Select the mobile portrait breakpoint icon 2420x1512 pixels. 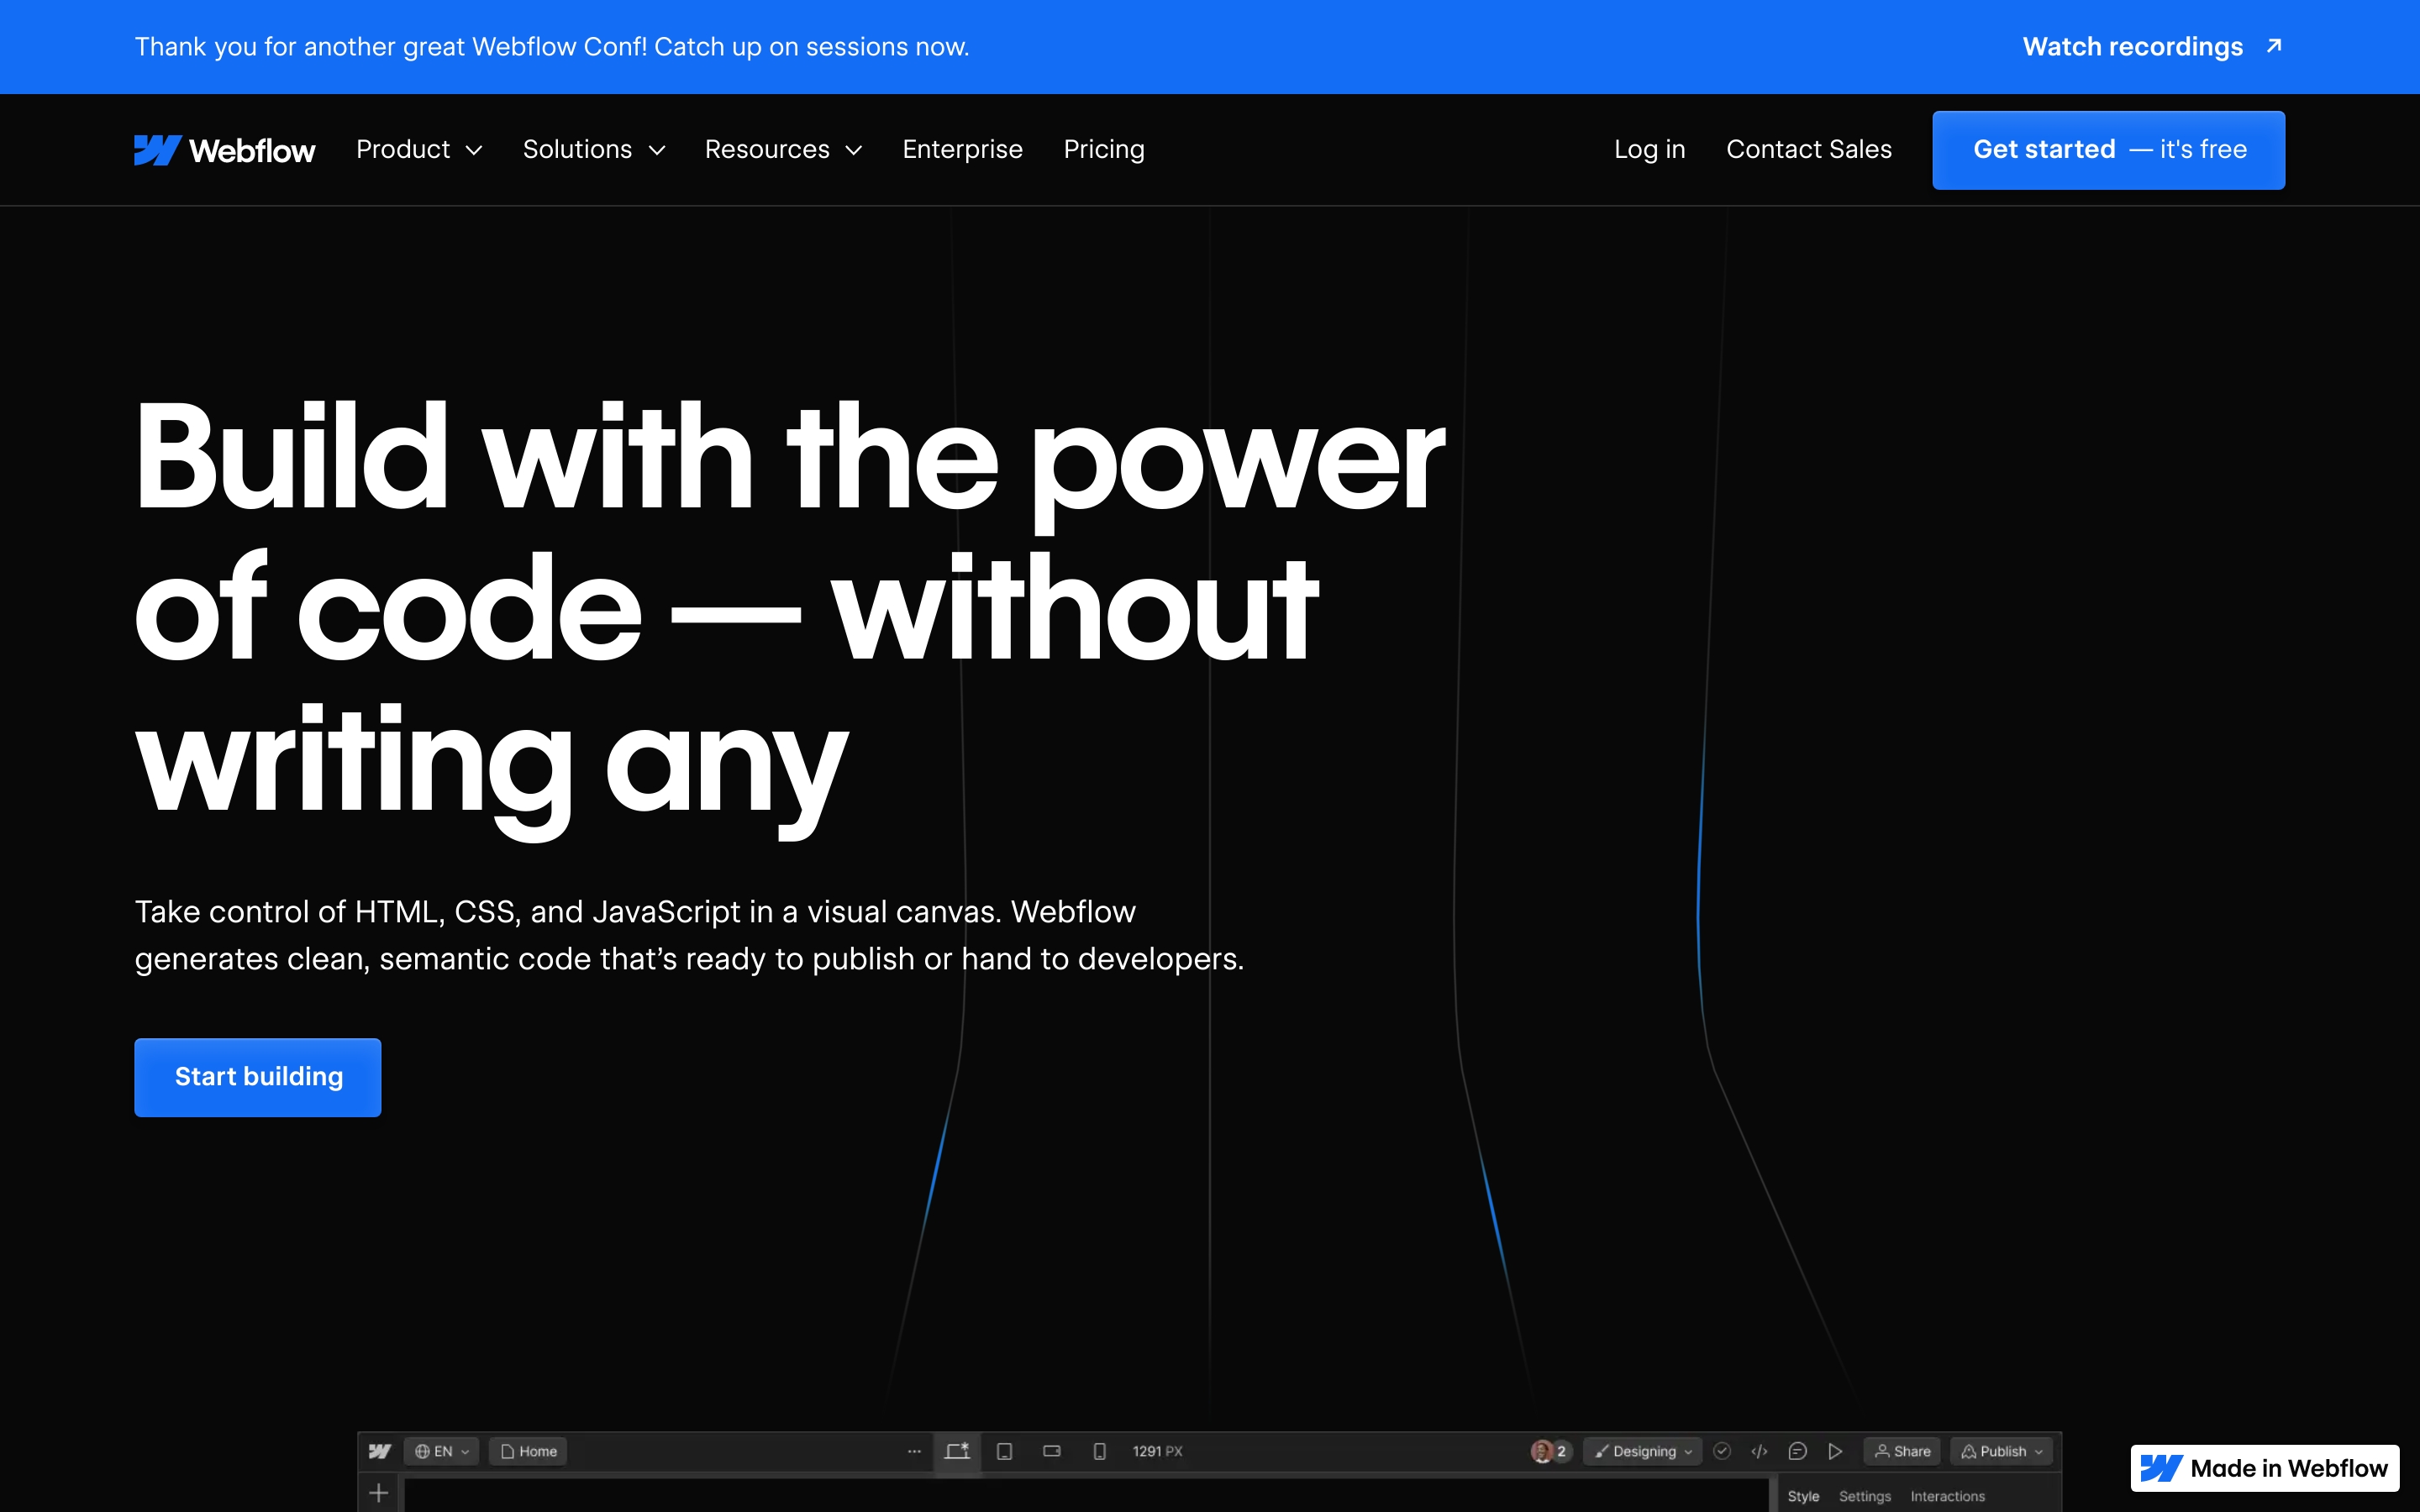tap(1099, 1451)
